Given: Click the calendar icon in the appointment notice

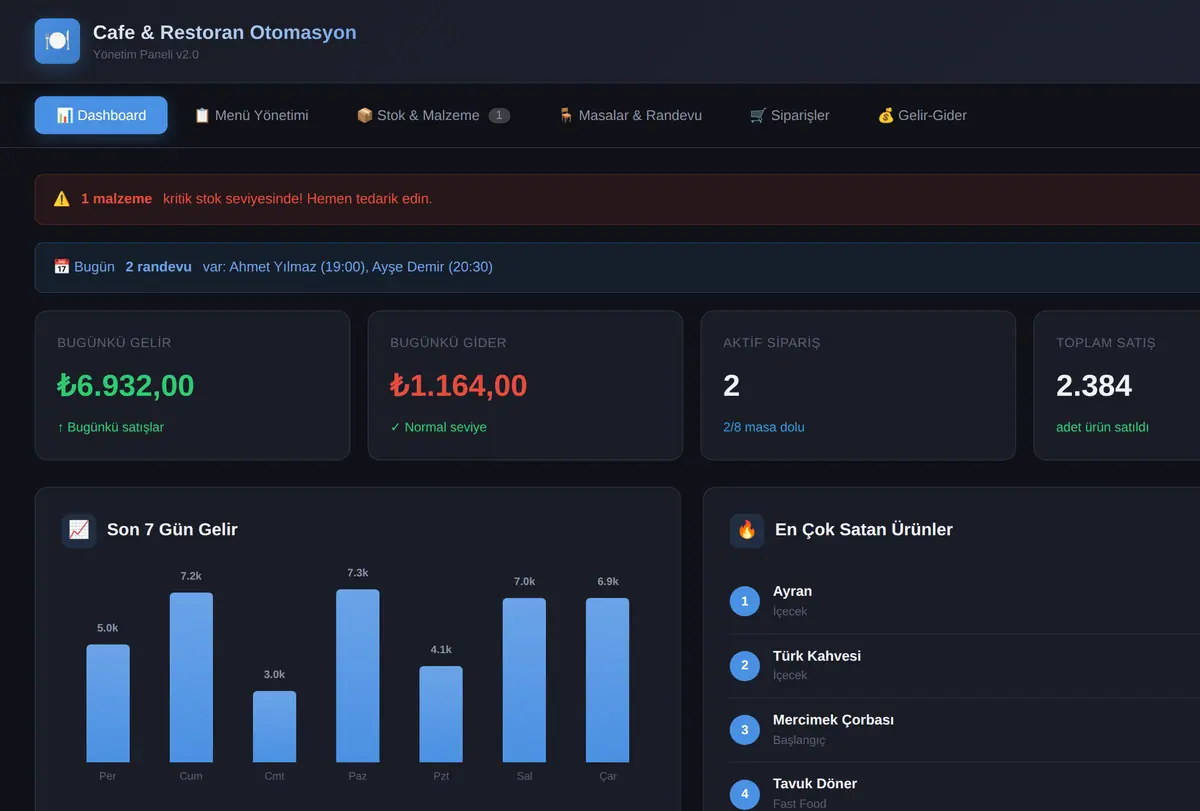Looking at the screenshot, I should 61,267.
